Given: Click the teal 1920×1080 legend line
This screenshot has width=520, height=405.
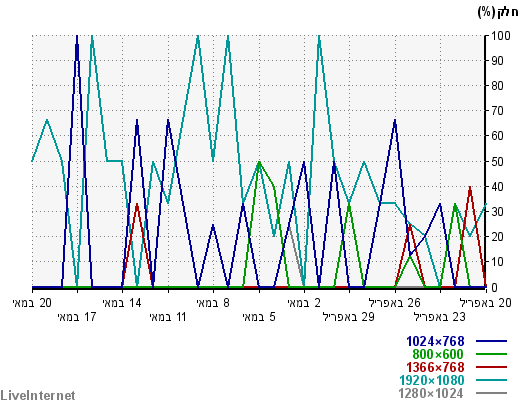Looking at the screenshot, I should (491, 380).
